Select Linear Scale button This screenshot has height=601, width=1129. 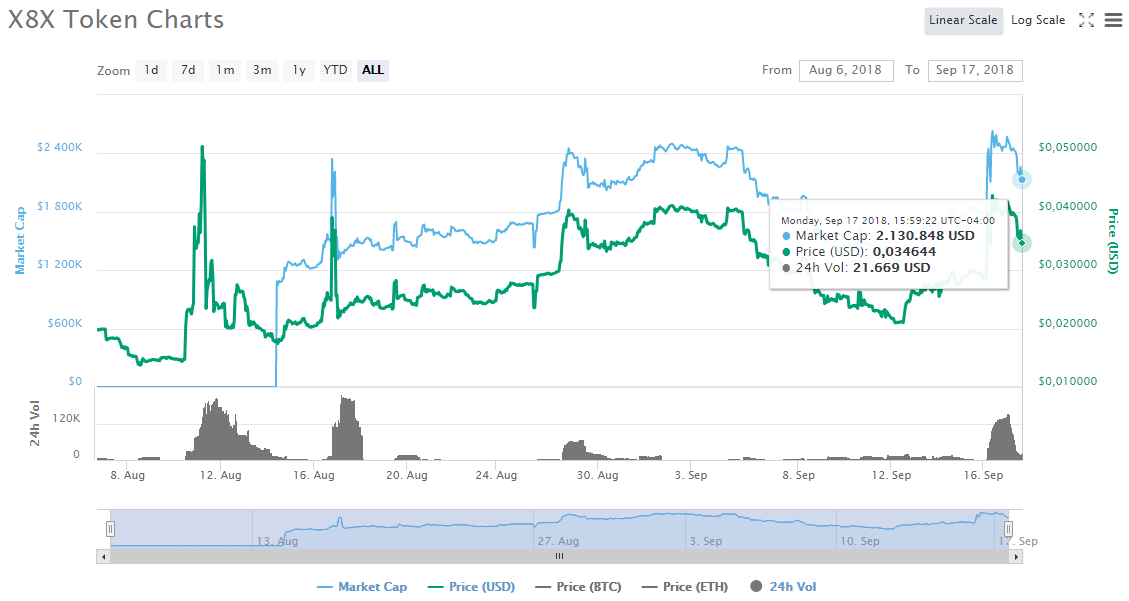pos(963,20)
